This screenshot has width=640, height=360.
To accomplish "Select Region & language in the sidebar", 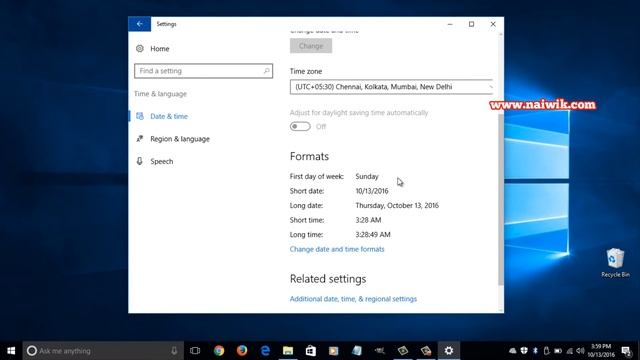I will 180,139.
